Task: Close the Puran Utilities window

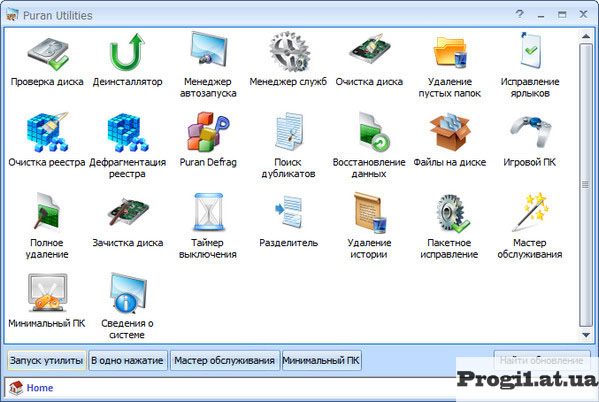Action: point(583,15)
